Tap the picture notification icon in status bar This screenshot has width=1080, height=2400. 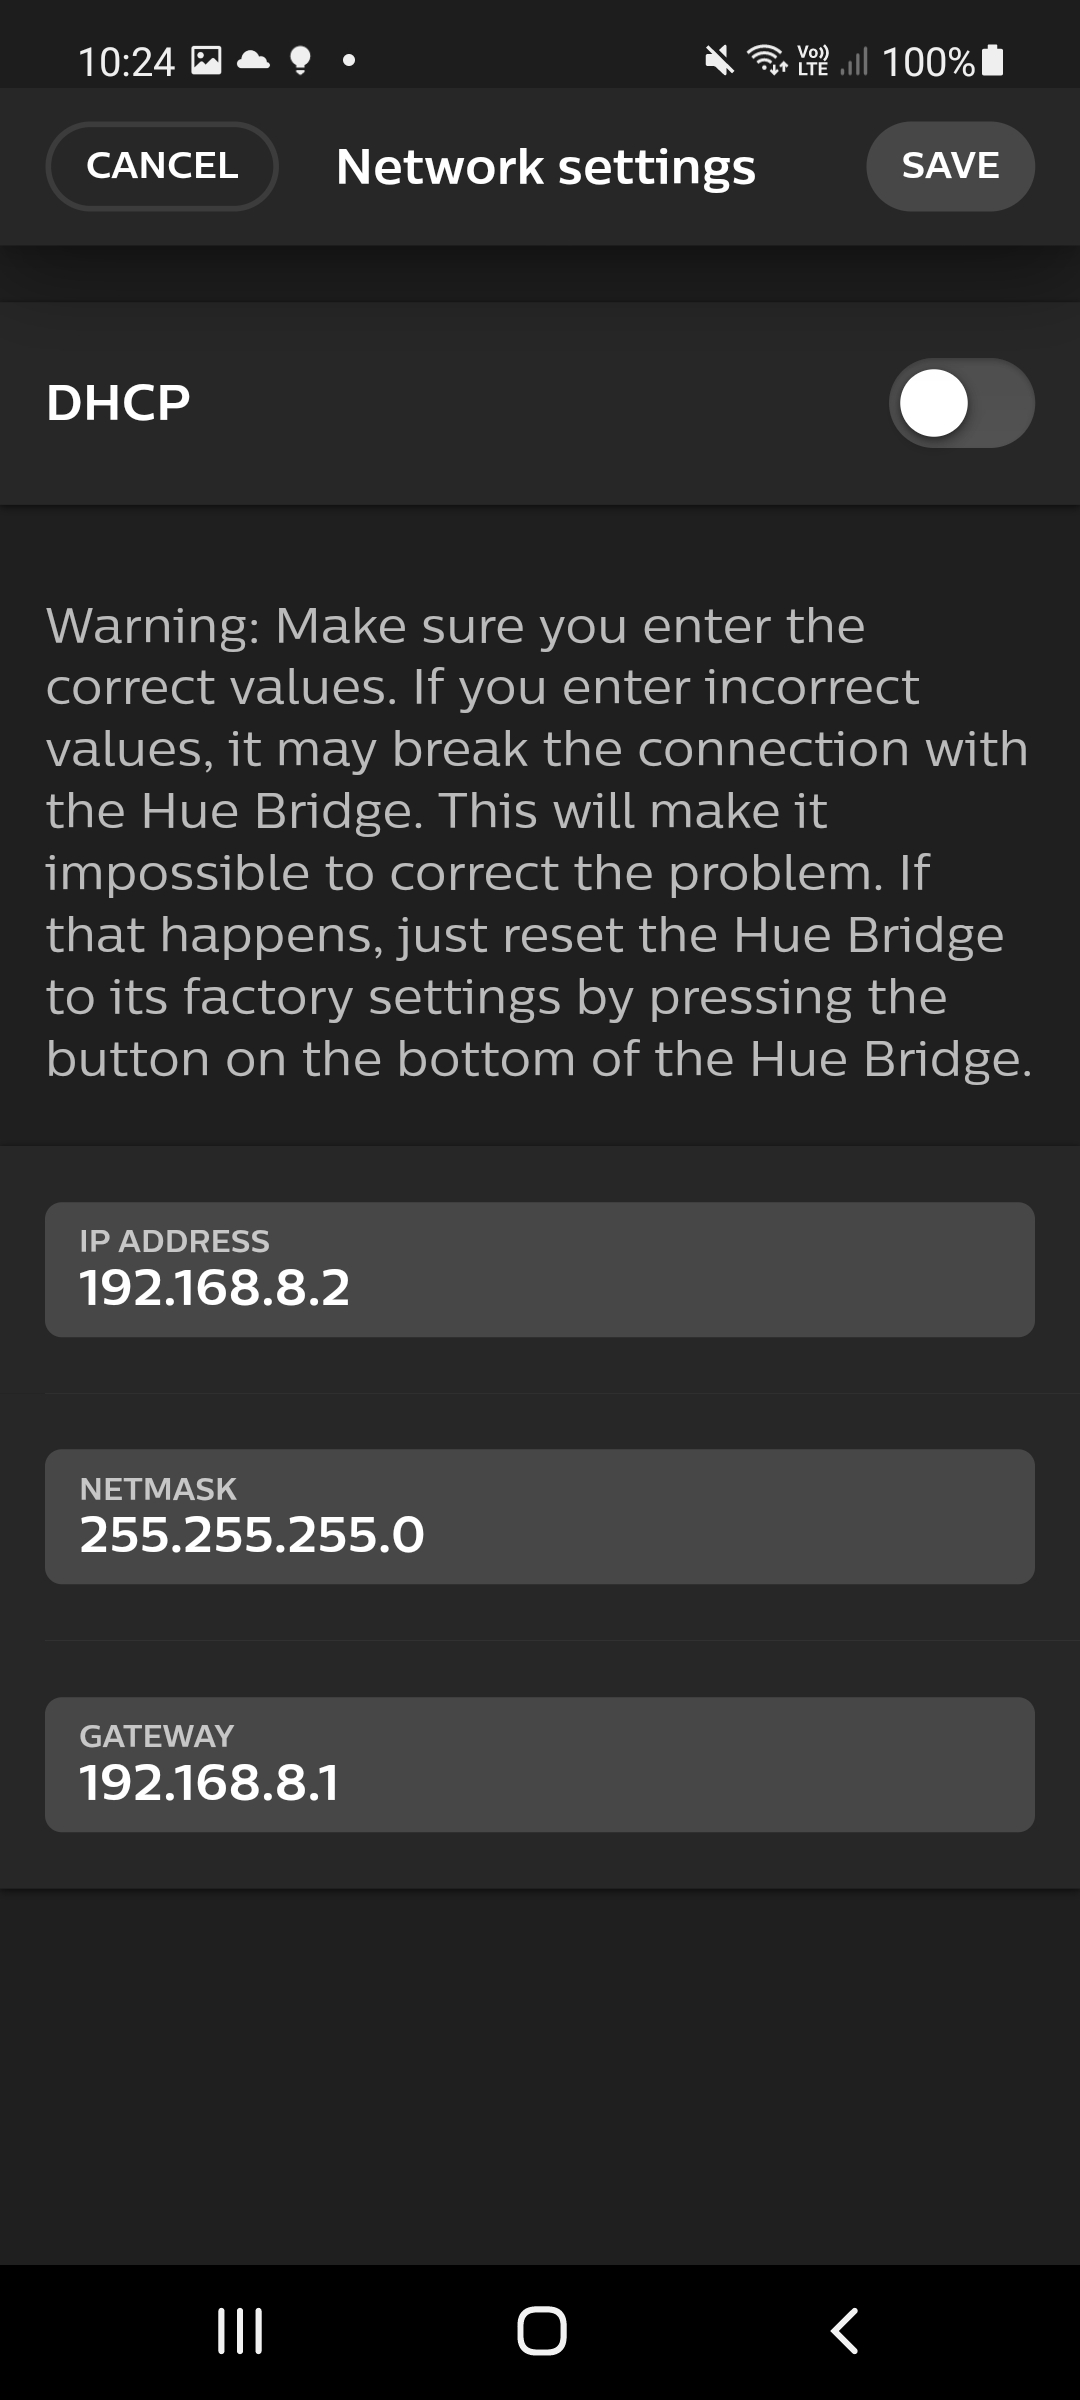pyautogui.click(x=206, y=61)
